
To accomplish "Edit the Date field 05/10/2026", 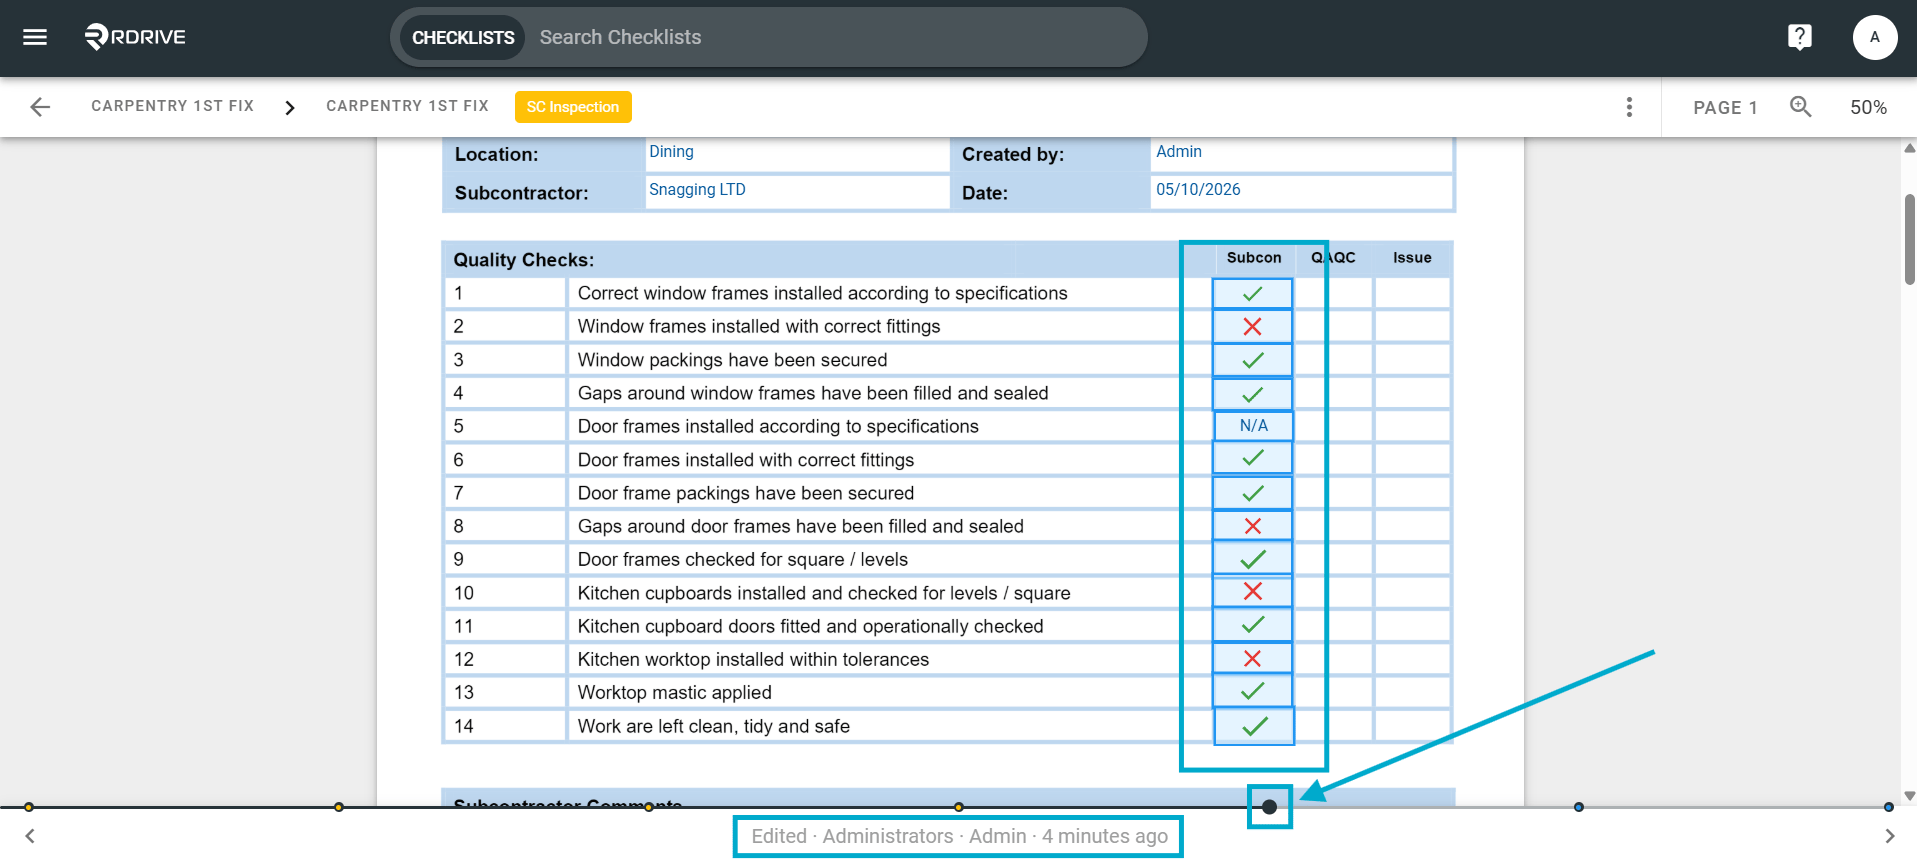I will (1301, 191).
